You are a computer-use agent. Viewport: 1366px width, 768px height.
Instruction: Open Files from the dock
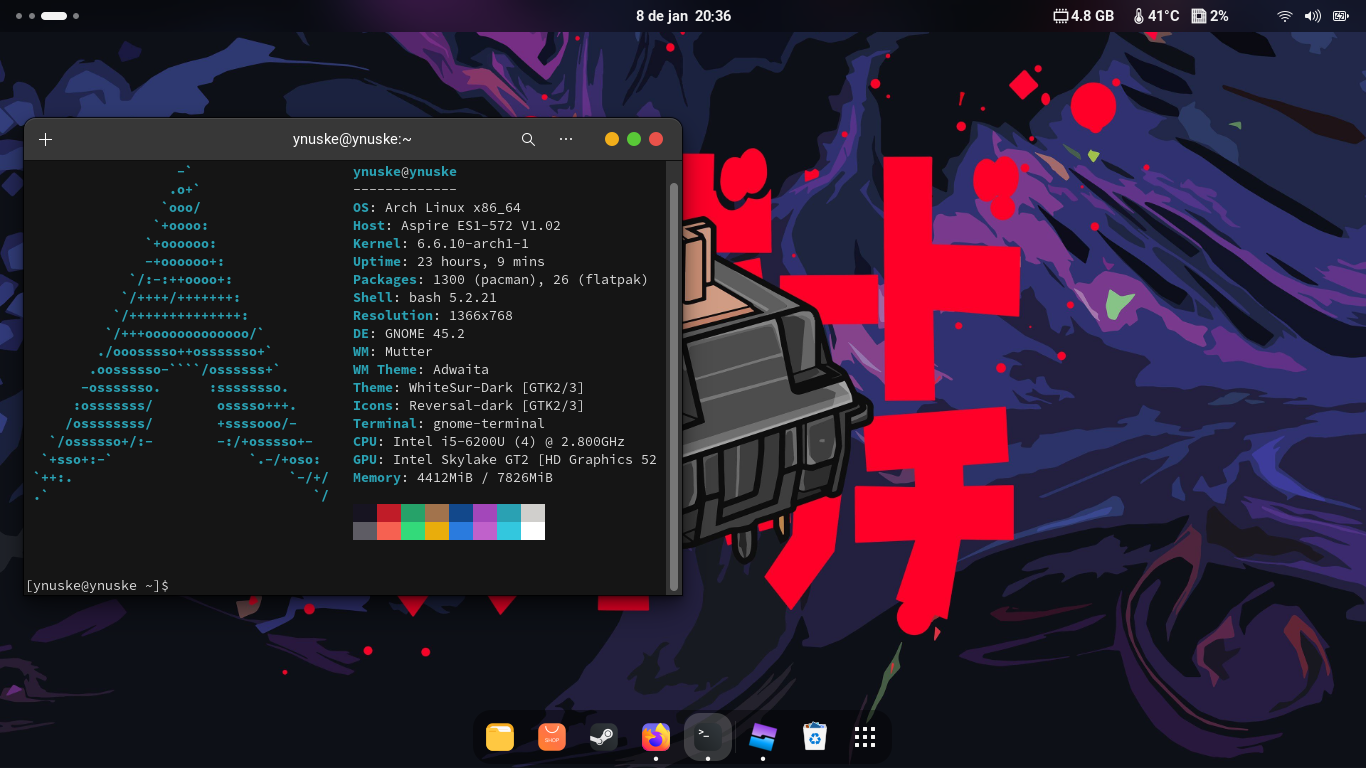(500, 737)
